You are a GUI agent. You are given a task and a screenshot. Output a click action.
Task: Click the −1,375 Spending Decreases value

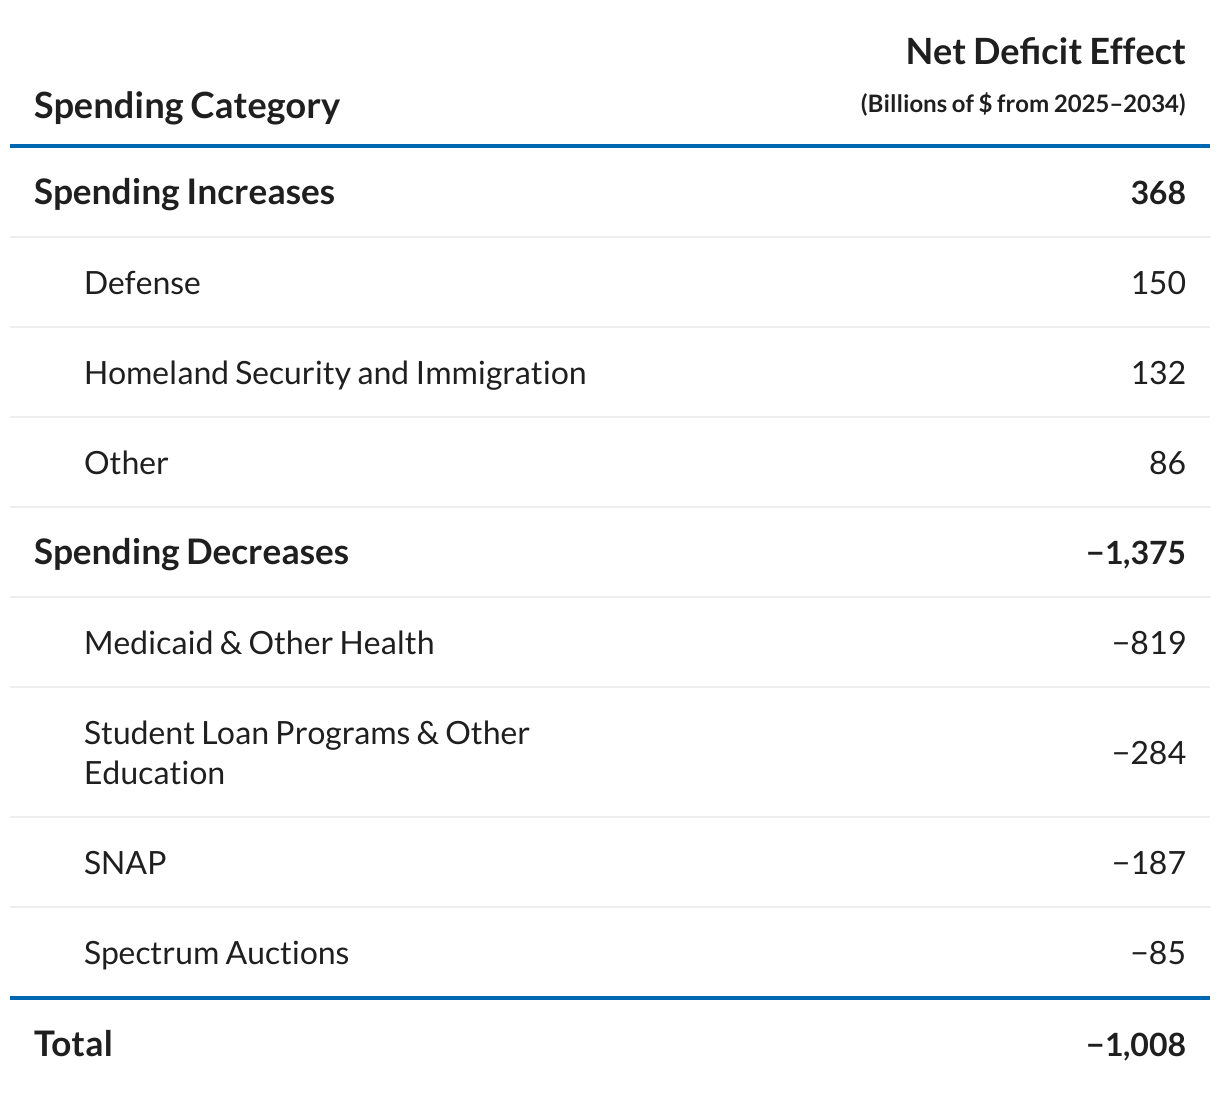(1136, 552)
